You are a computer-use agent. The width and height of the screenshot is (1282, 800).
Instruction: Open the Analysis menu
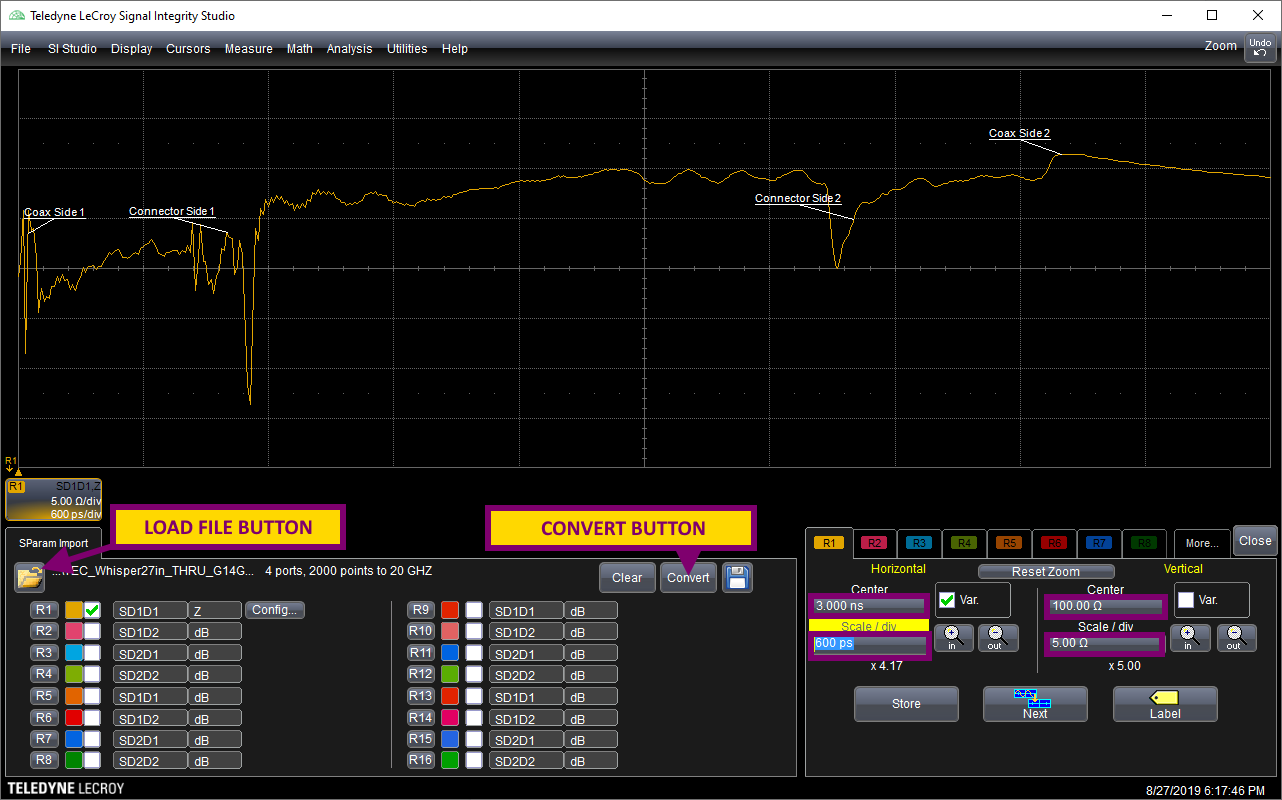349,49
